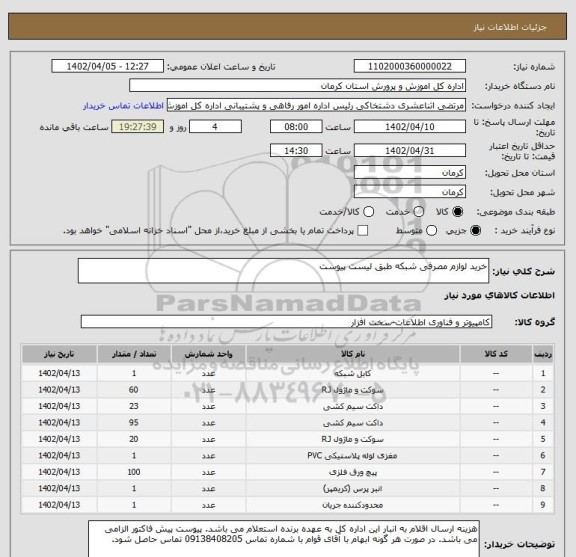The image size is (576, 557).
Task: Click the شماره نیاز field 1102000360000022
Action: point(410,67)
